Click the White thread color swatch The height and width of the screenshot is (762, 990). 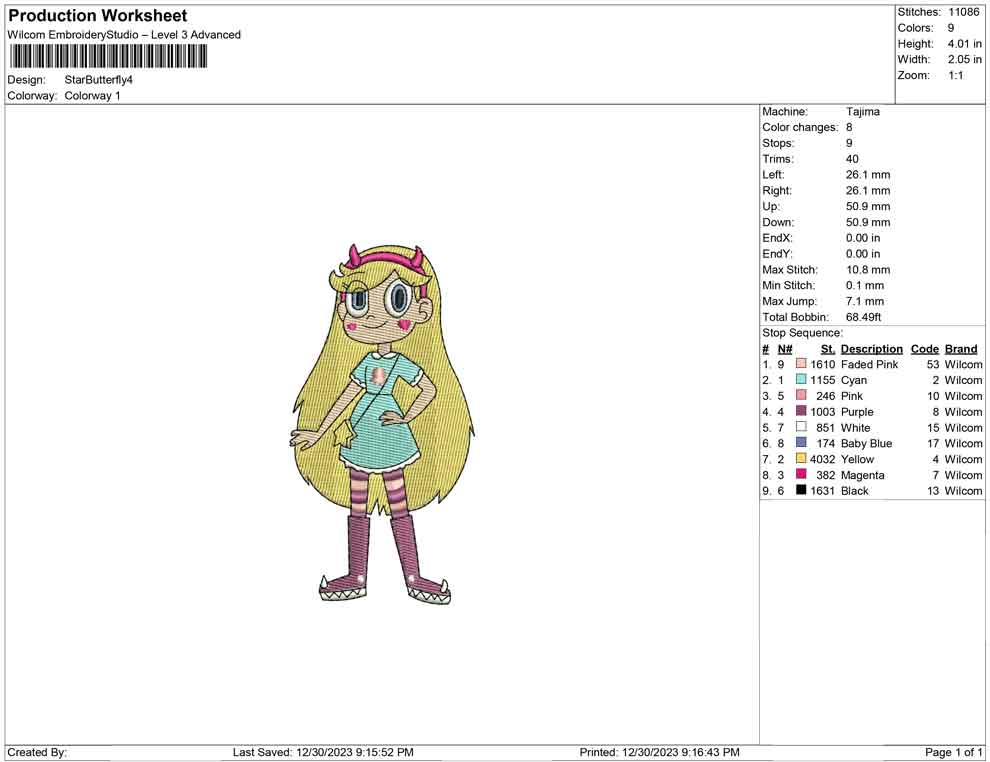coord(801,427)
